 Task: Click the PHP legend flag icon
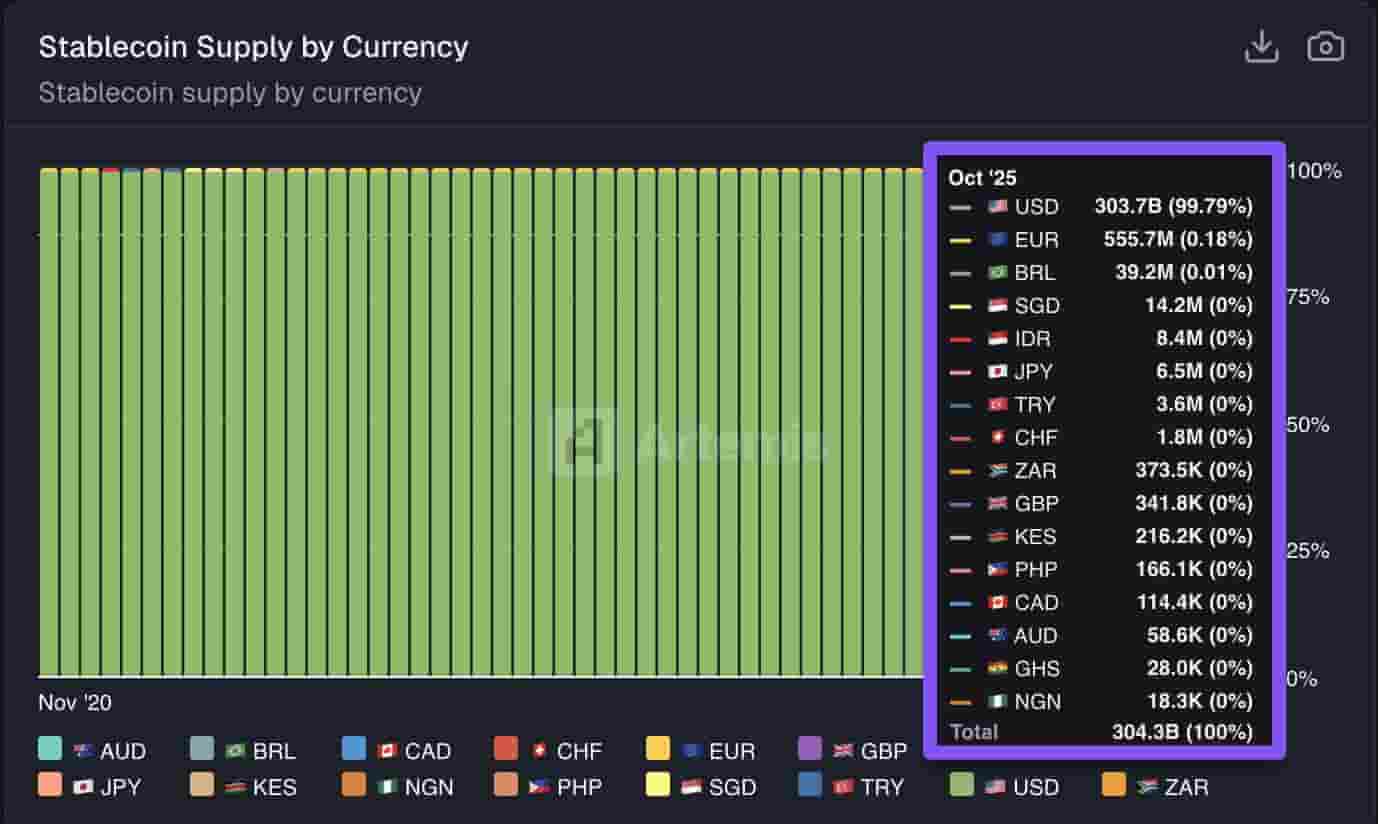click(x=542, y=786)
